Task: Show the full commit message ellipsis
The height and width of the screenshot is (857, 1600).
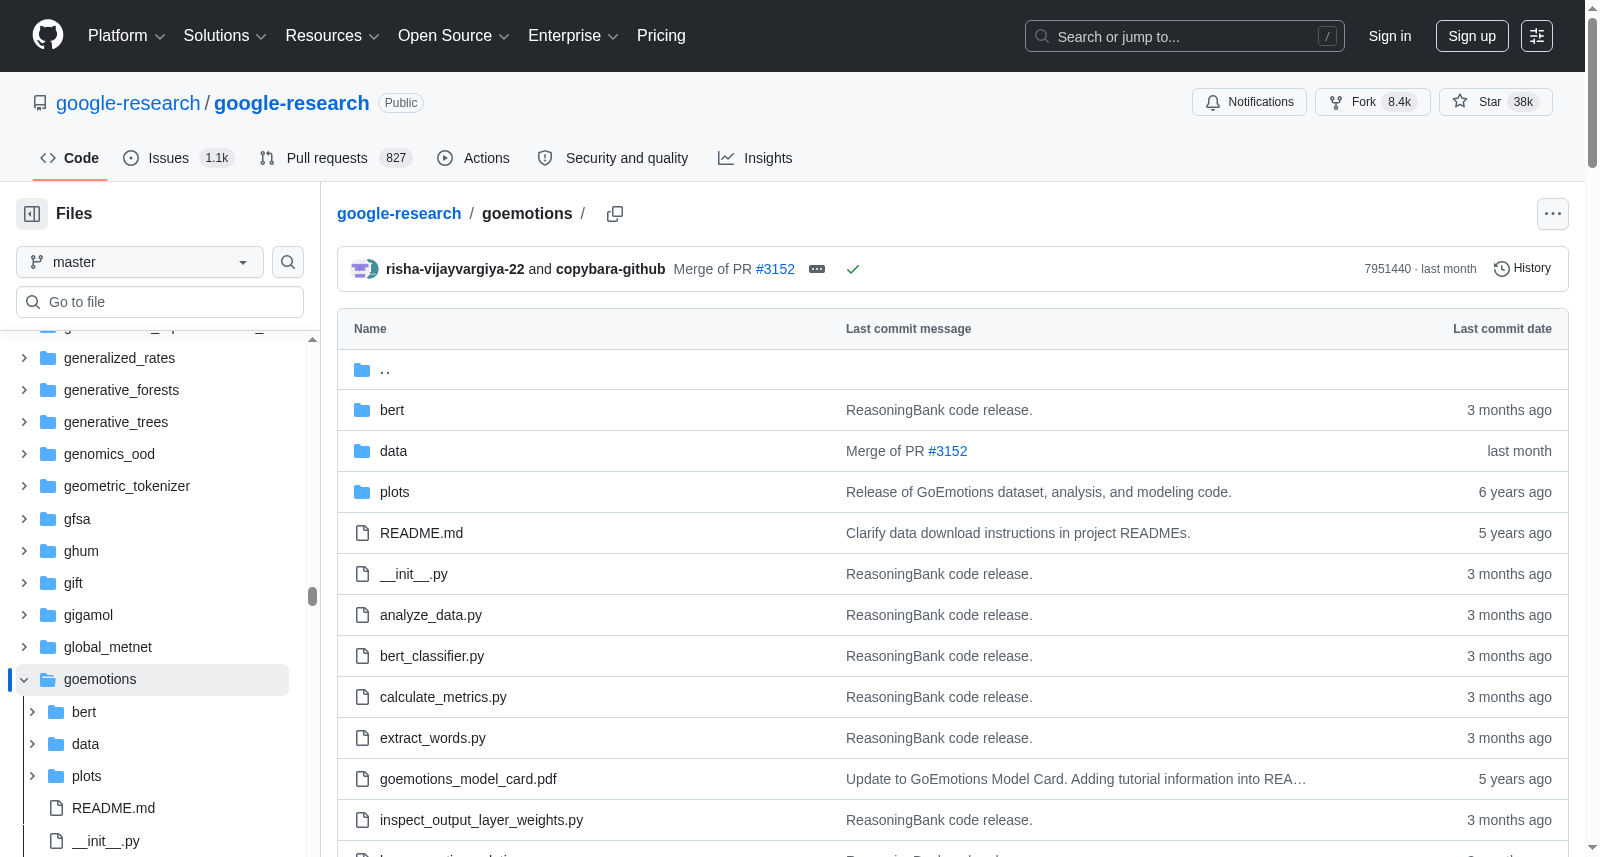Action: coord(817,269)
